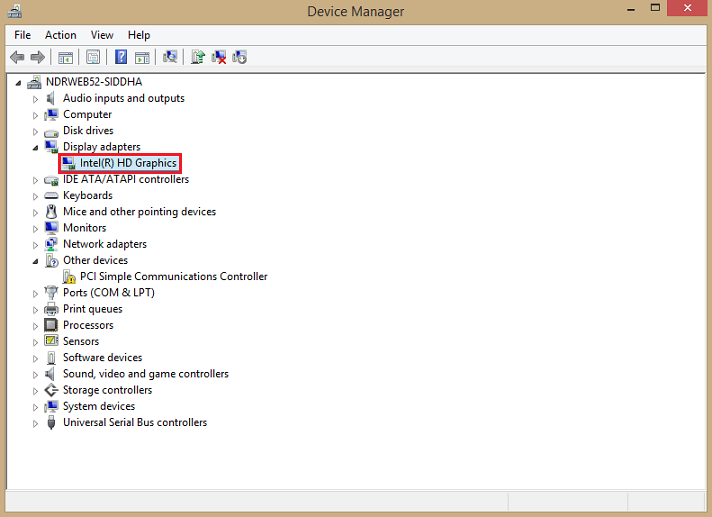Viewport: 712px width, 517px height.
Task: Minimize the Device Manager window
Action: 631,9
